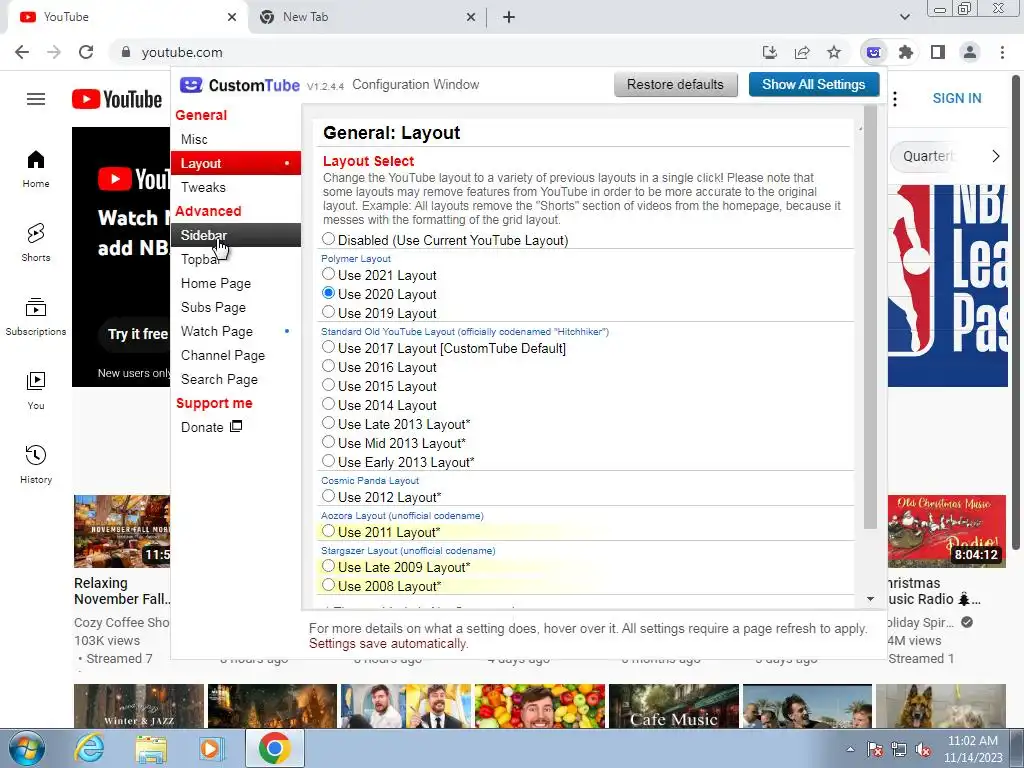The width and height of the screenshot is (1024, 768).
Task: Toggle Chrome side panel icon
Action: [x=938, y=52]
